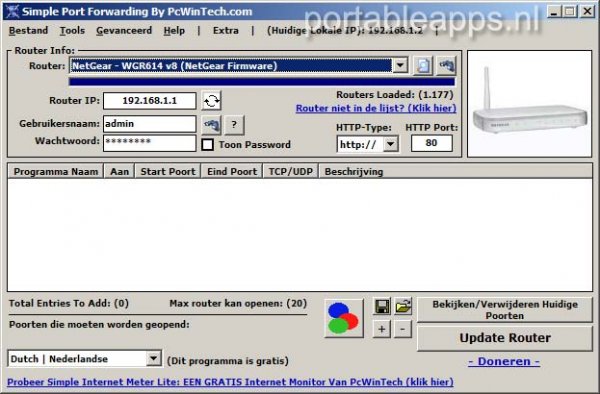Click the hand icon beside router dropdown

(447, 66)
